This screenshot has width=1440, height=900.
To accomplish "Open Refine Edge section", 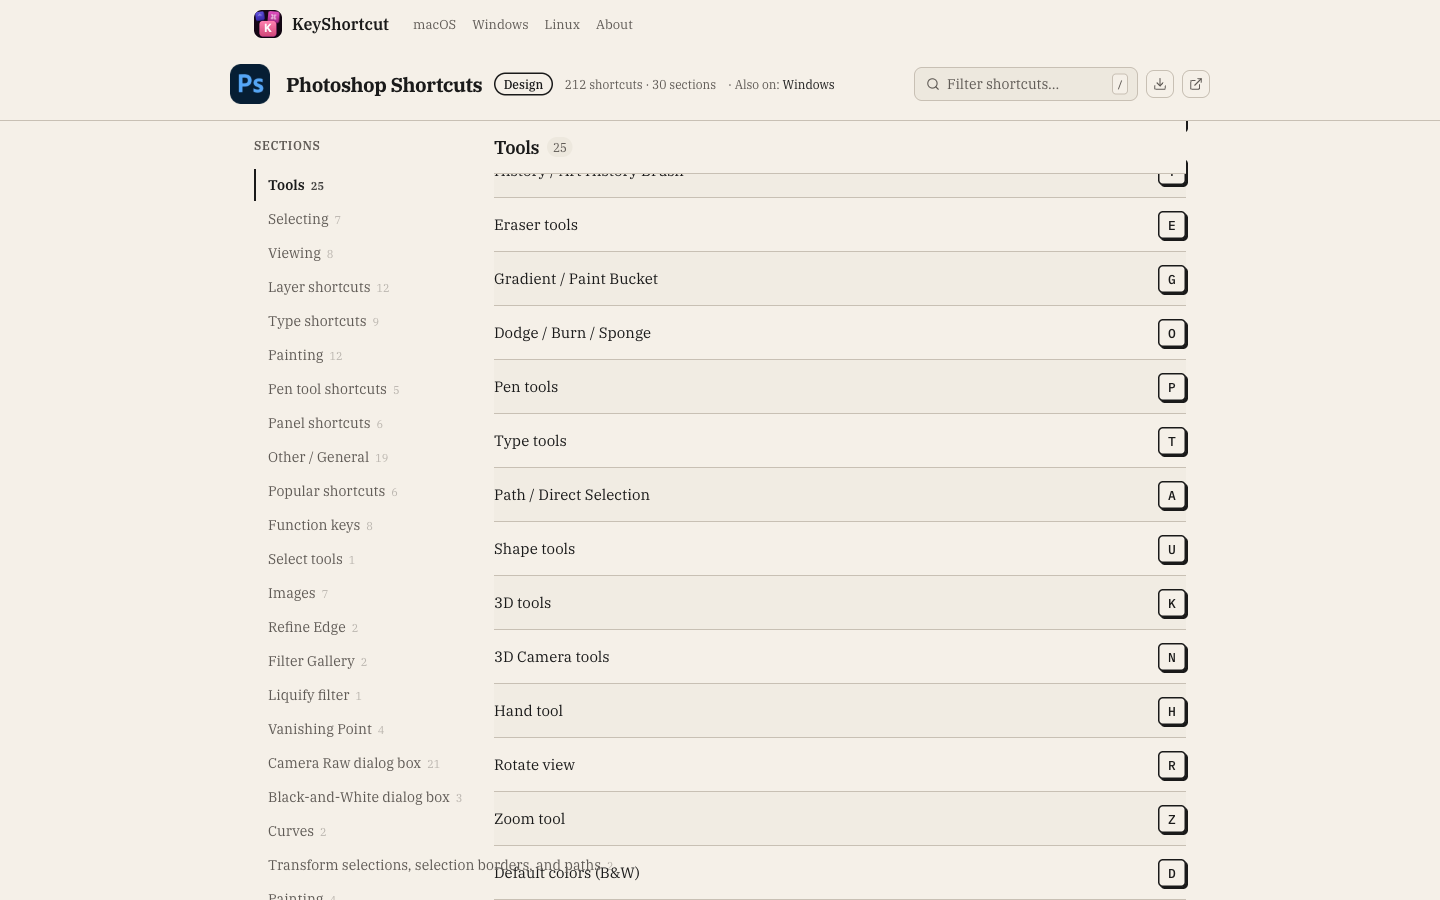I will tap(313, 627).
